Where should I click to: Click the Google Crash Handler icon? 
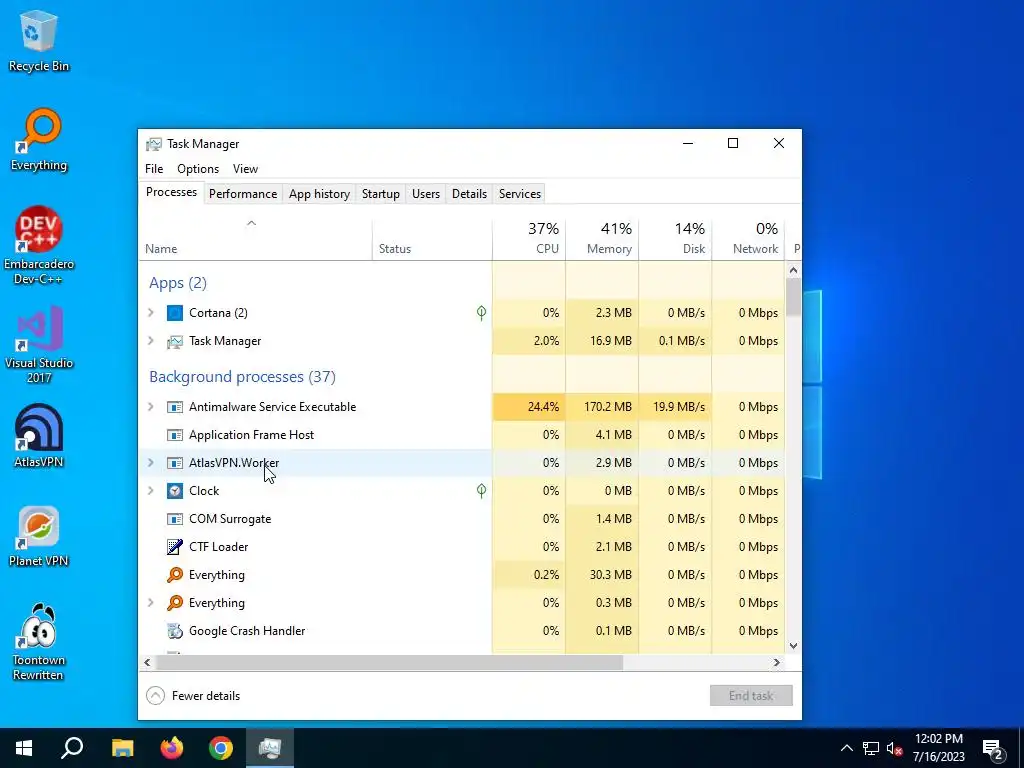174,631
